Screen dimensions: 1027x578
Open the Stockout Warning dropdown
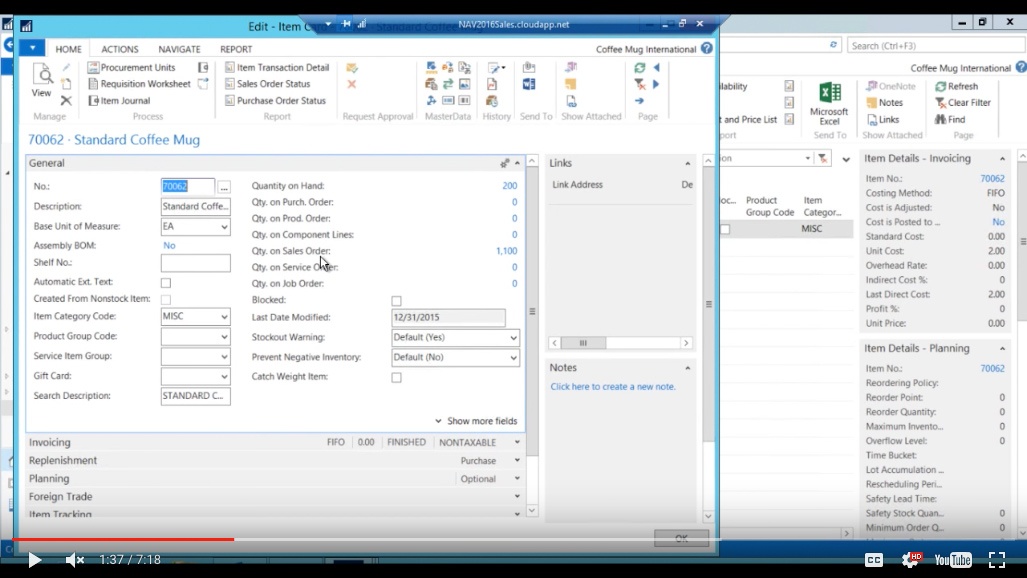pyautogui.click(x=514, y=337)
